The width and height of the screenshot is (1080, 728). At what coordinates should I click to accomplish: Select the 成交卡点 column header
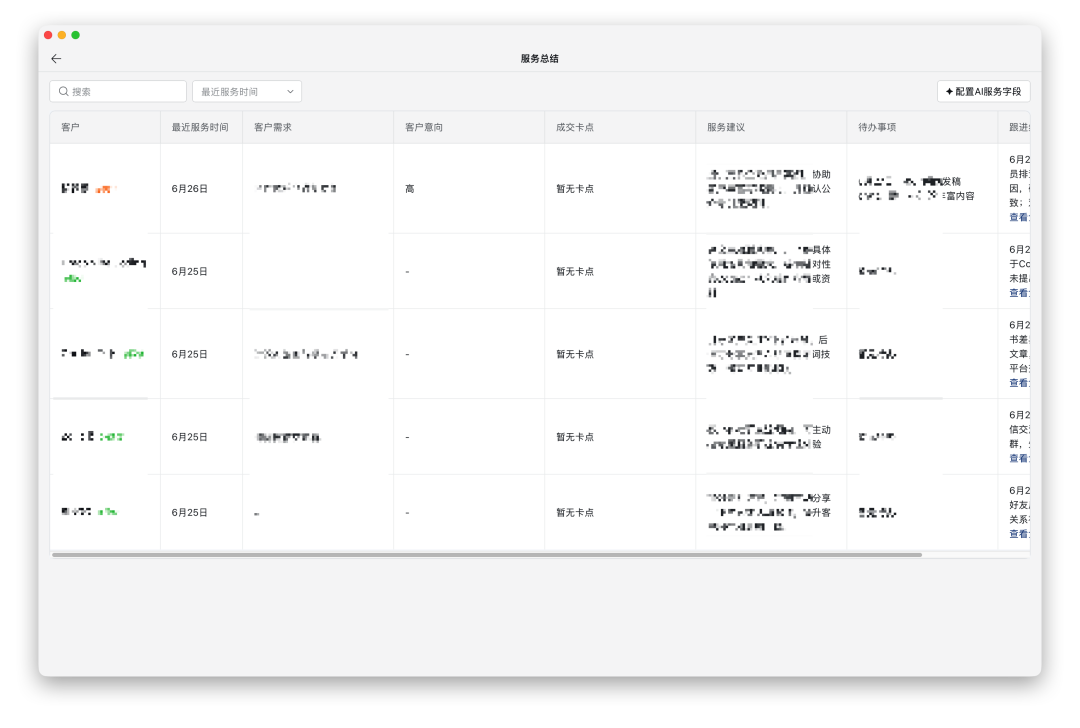[574, 127]
